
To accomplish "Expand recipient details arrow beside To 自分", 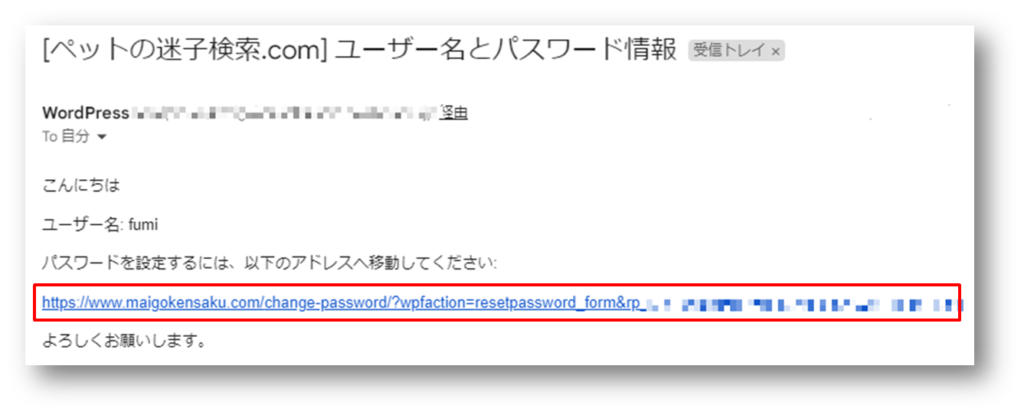I will [x=101, y=137].
